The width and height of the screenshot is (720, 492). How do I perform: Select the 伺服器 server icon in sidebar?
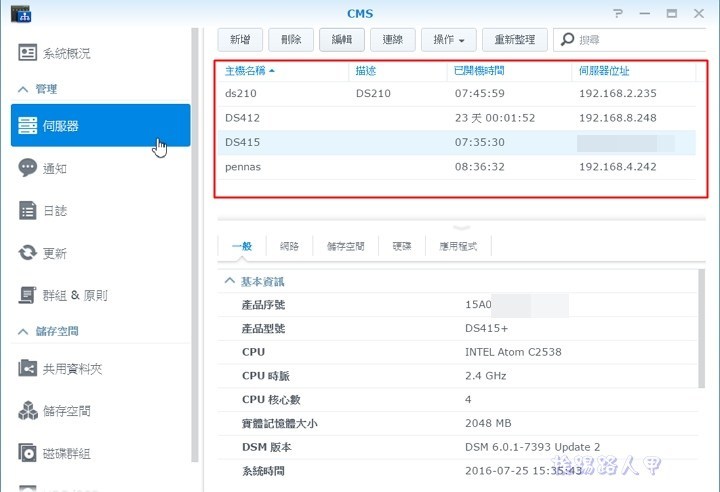[28, 126]
